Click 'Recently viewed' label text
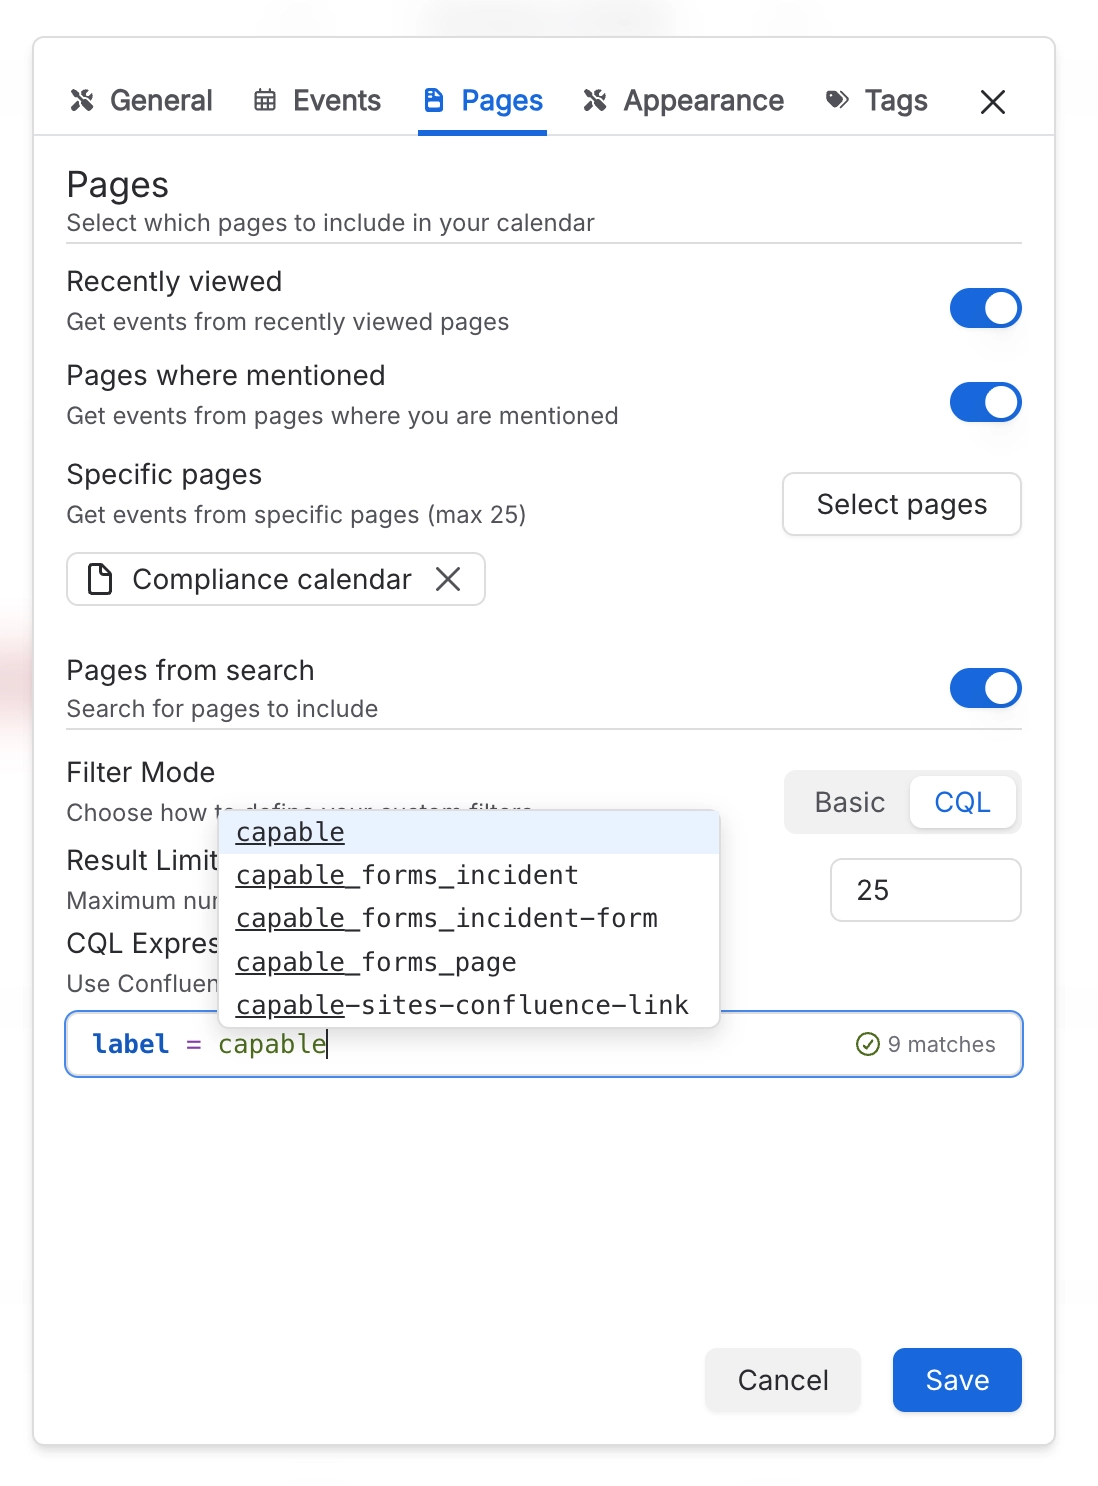 174,281
